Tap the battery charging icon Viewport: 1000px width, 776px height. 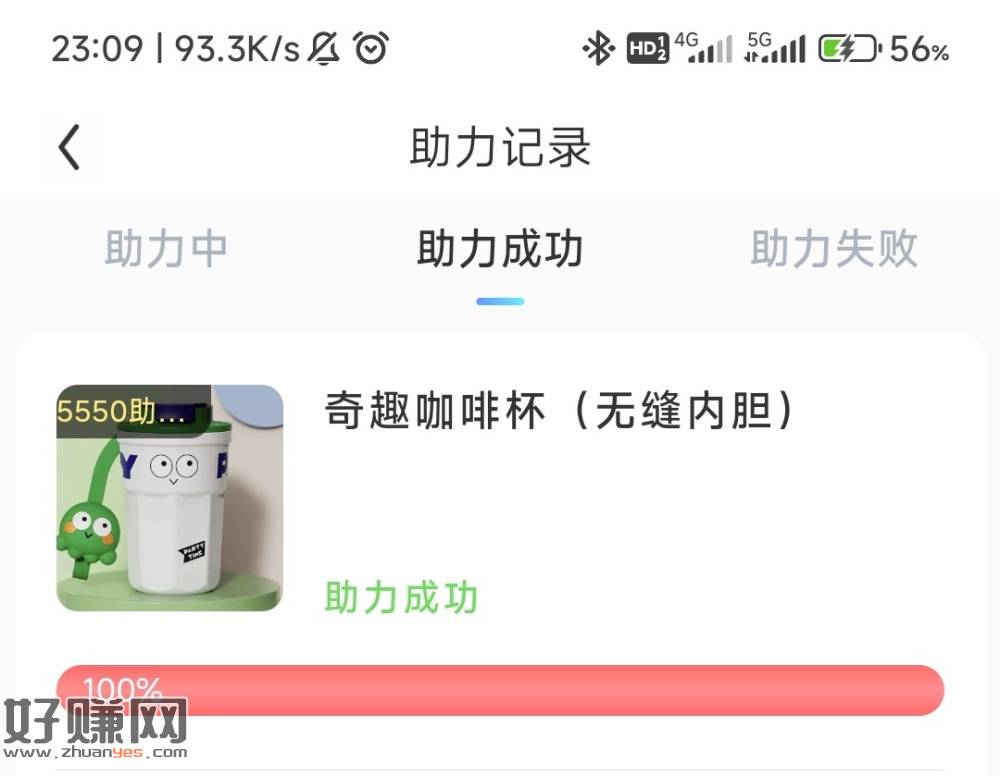(x=850, y=48)
